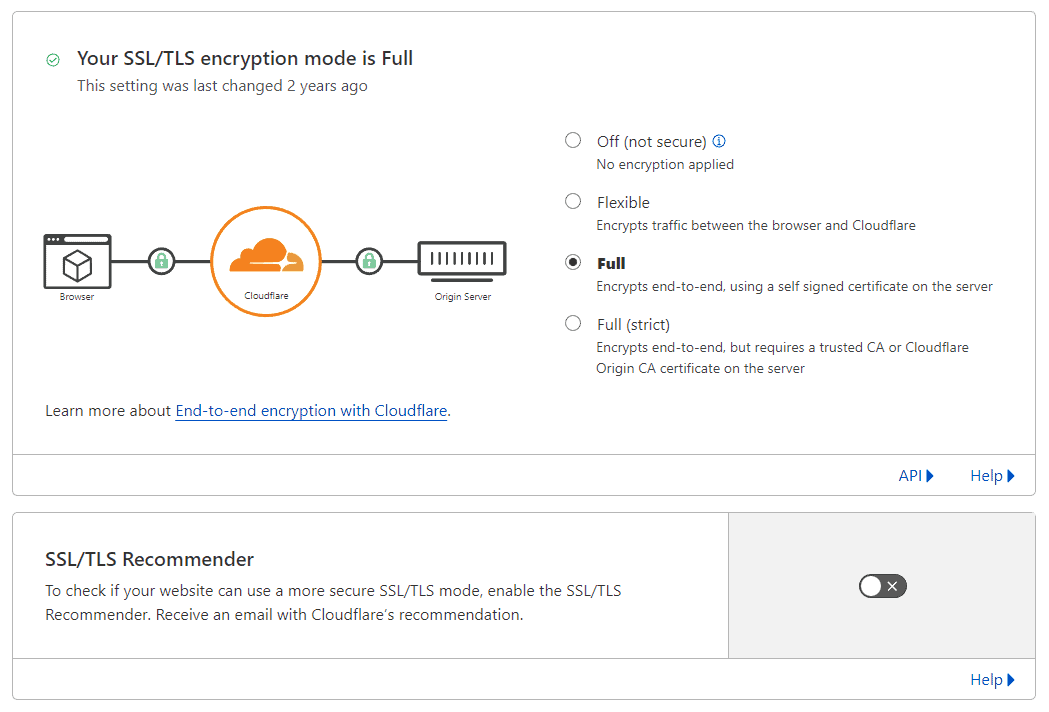The height and width of the screenshot is (712, 1049).
Task: Click the Origin Server icon in diagram
Action: (x=461, y=260)
